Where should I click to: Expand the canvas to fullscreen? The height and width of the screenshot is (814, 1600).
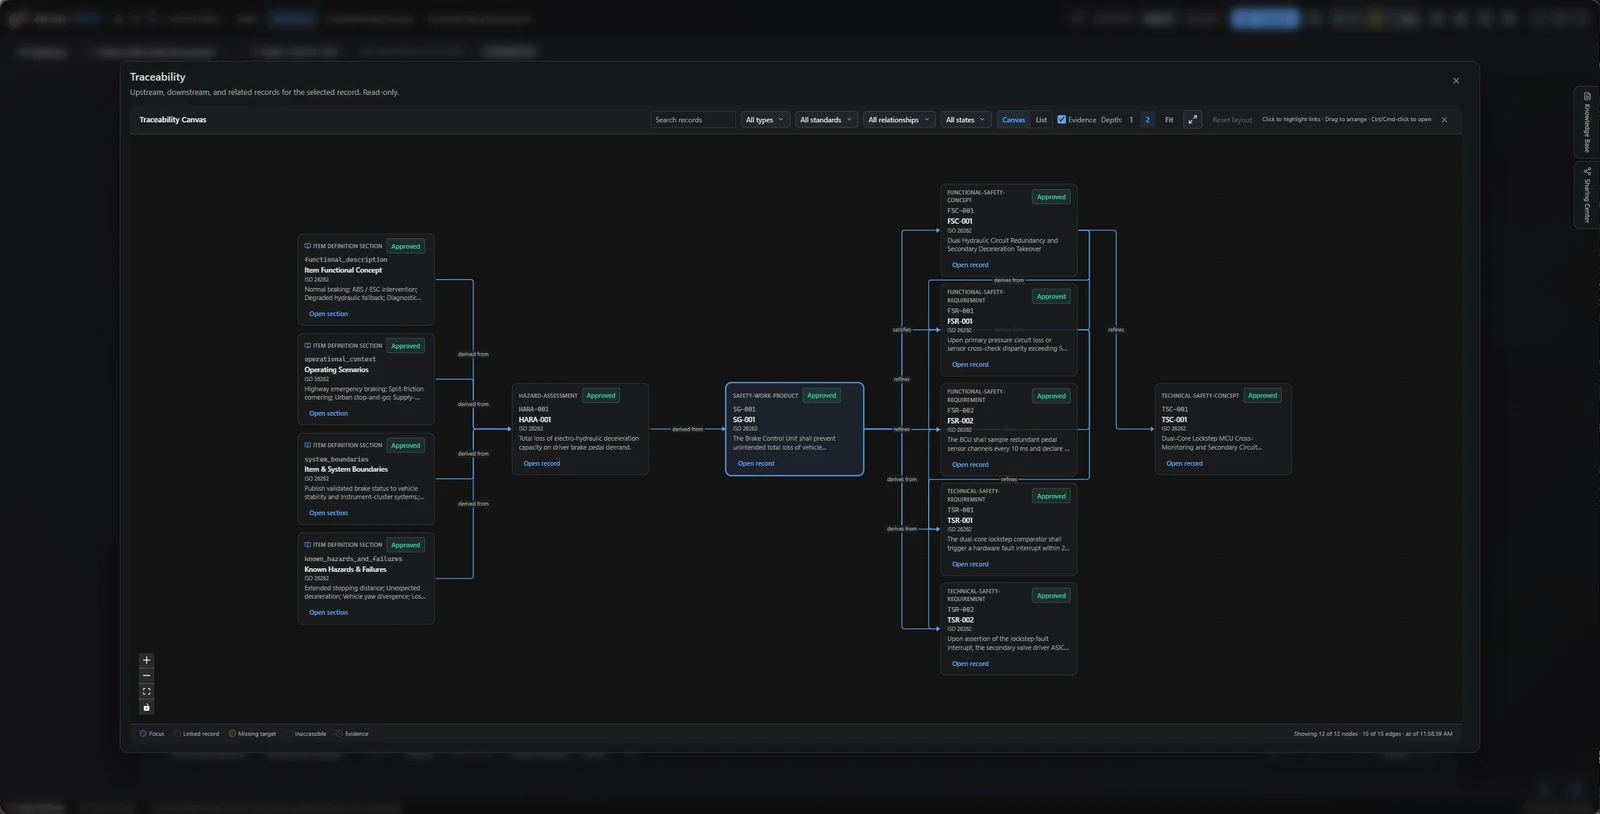click(1192, 119)
